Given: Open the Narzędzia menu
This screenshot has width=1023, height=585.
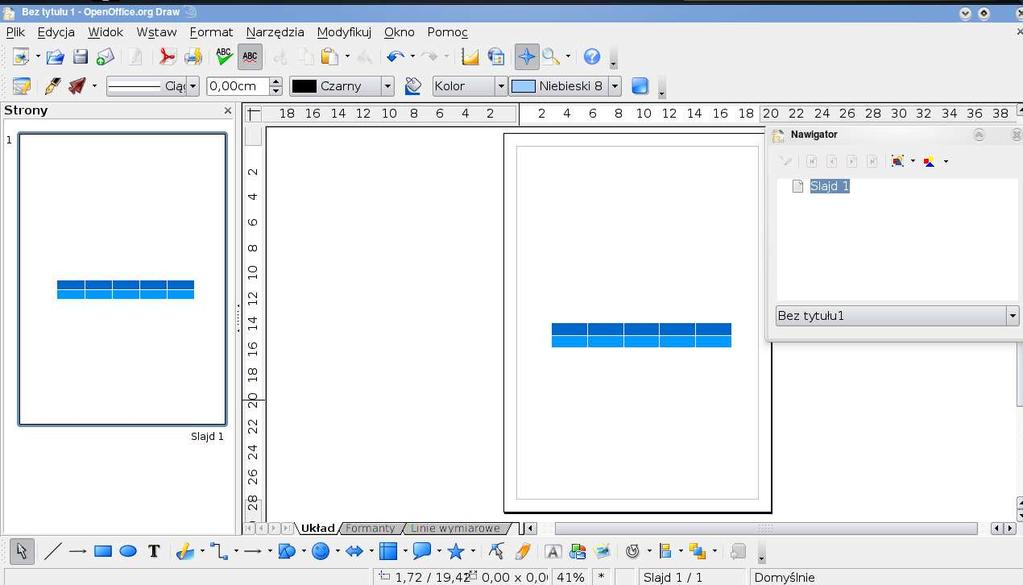Looking at the screenshot, I should pyautogui.click(x=275, y=32).
